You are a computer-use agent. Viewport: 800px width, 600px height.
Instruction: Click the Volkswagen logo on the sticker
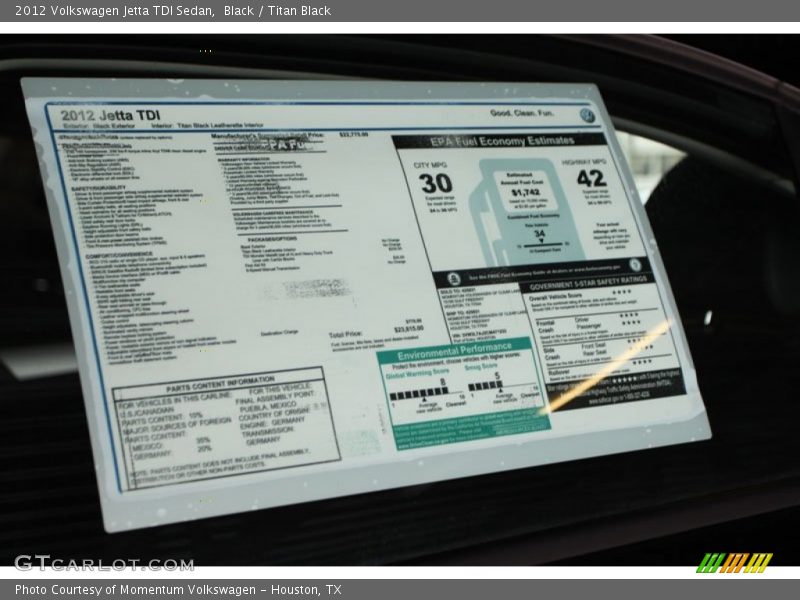[587, 115]
